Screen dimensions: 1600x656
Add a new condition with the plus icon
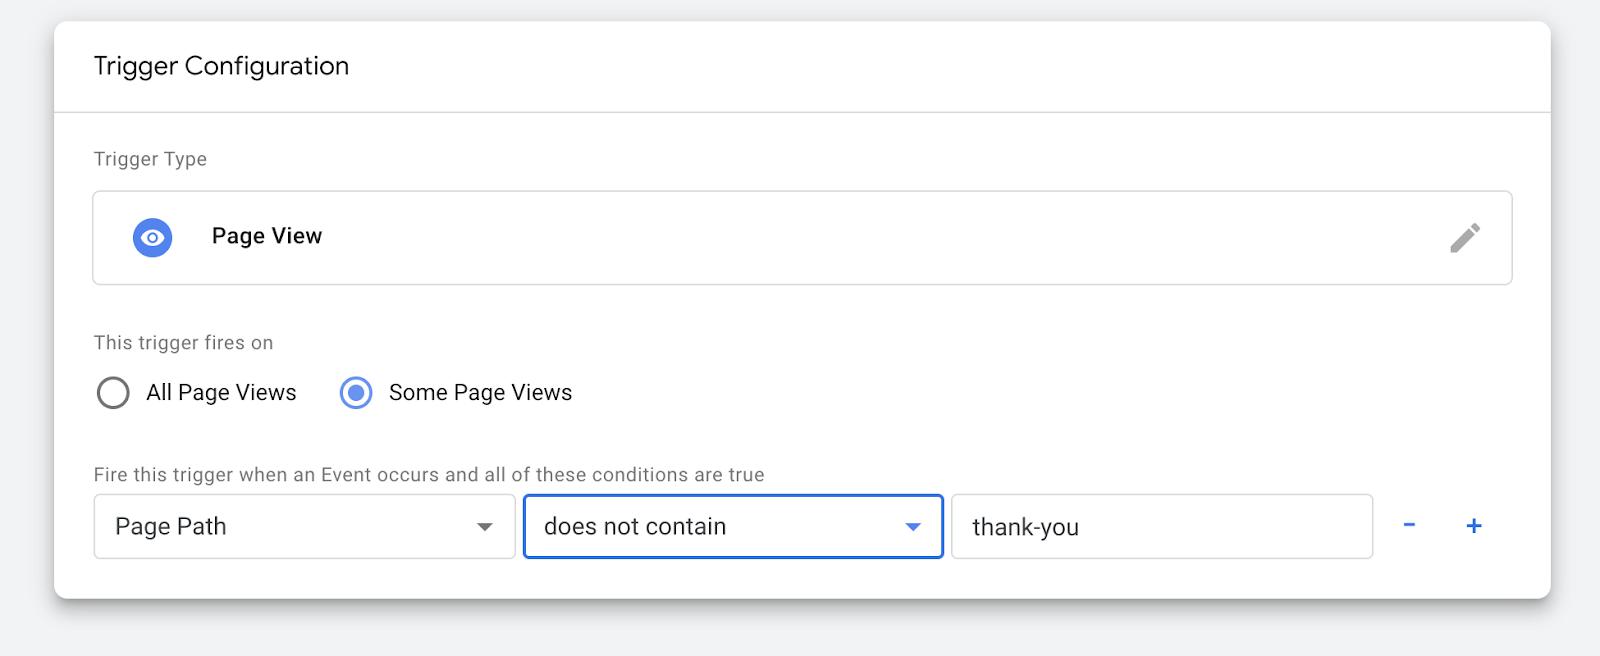(1474, 526)
